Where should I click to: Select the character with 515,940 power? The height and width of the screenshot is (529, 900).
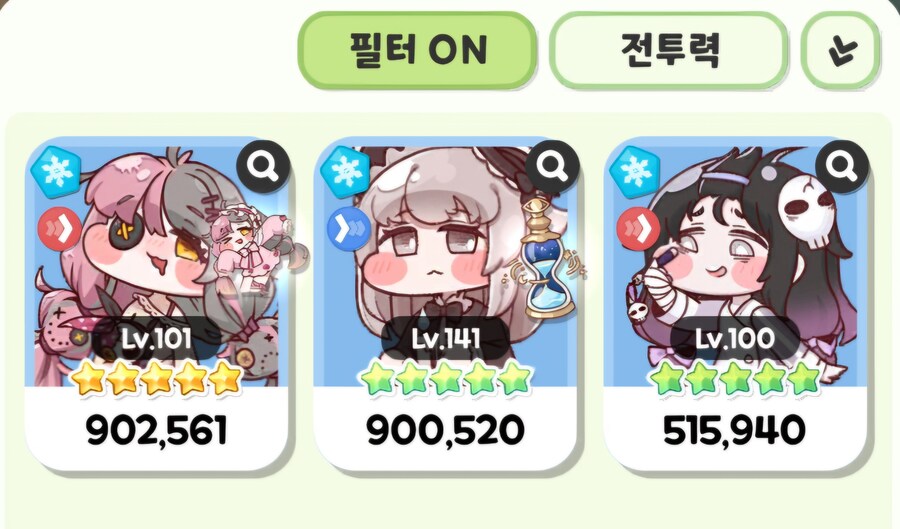[x=735, y=304]
